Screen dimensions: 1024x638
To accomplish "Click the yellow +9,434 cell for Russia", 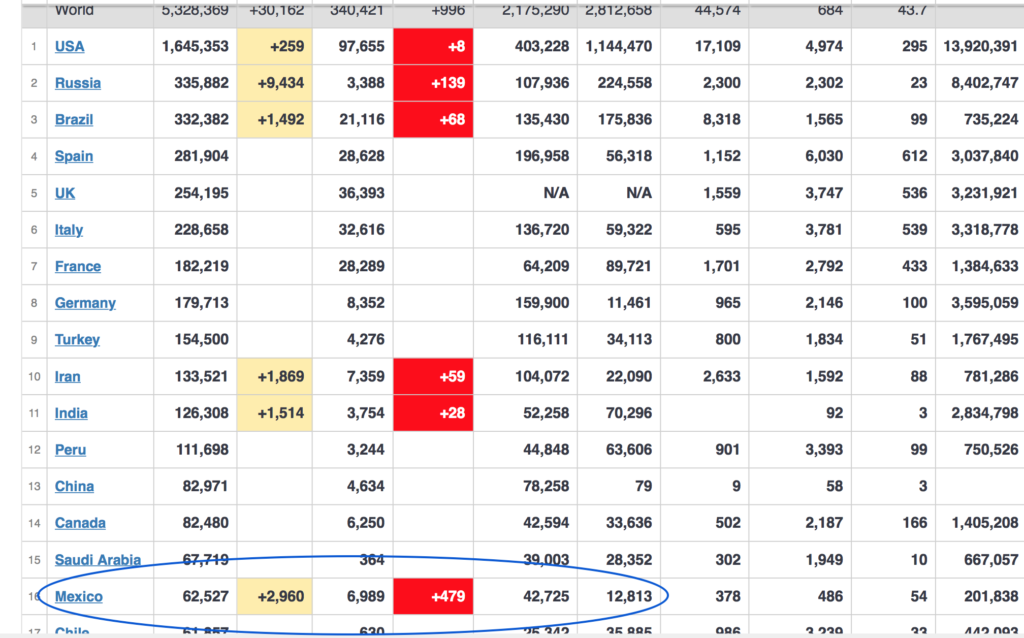I will (274, 83).
